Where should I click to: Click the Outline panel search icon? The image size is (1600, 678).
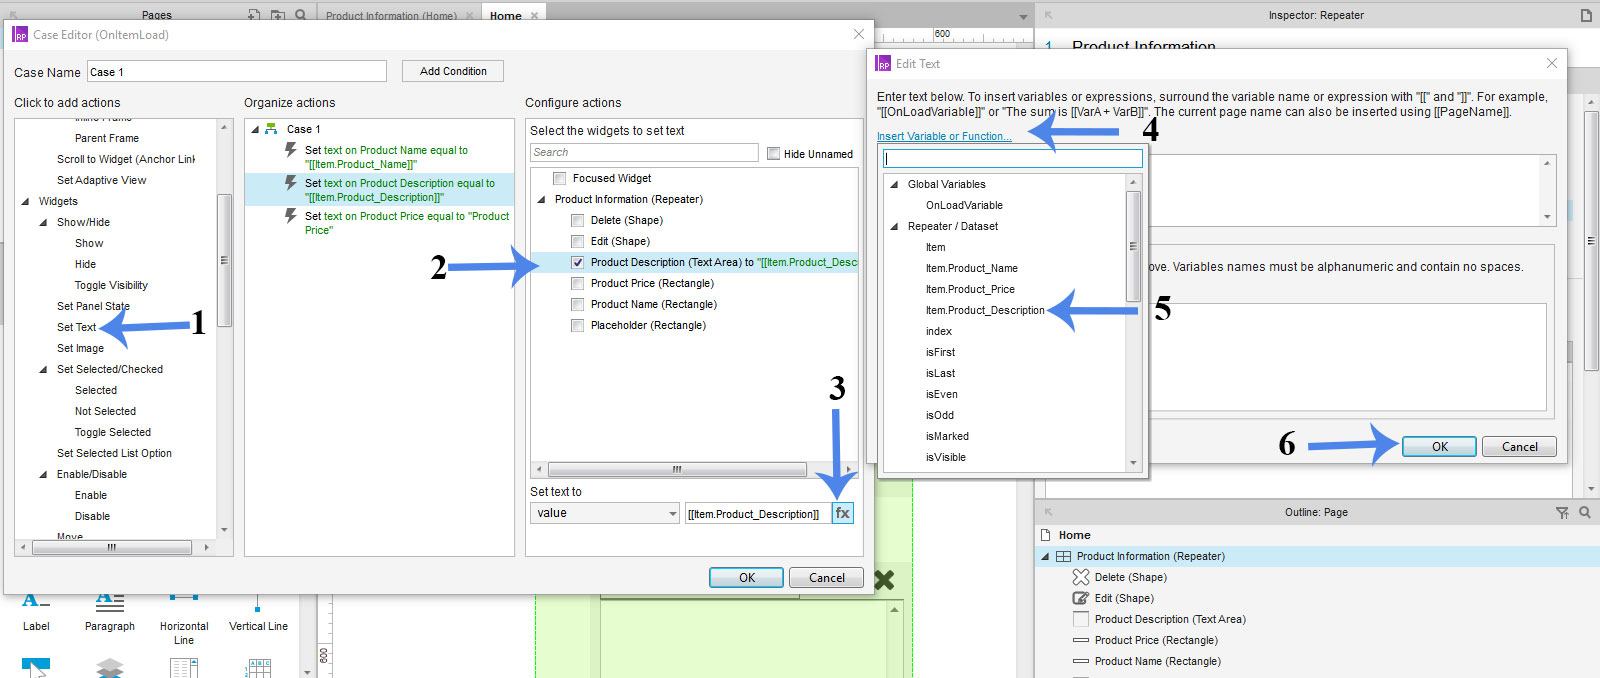[x=1585, y=512]
